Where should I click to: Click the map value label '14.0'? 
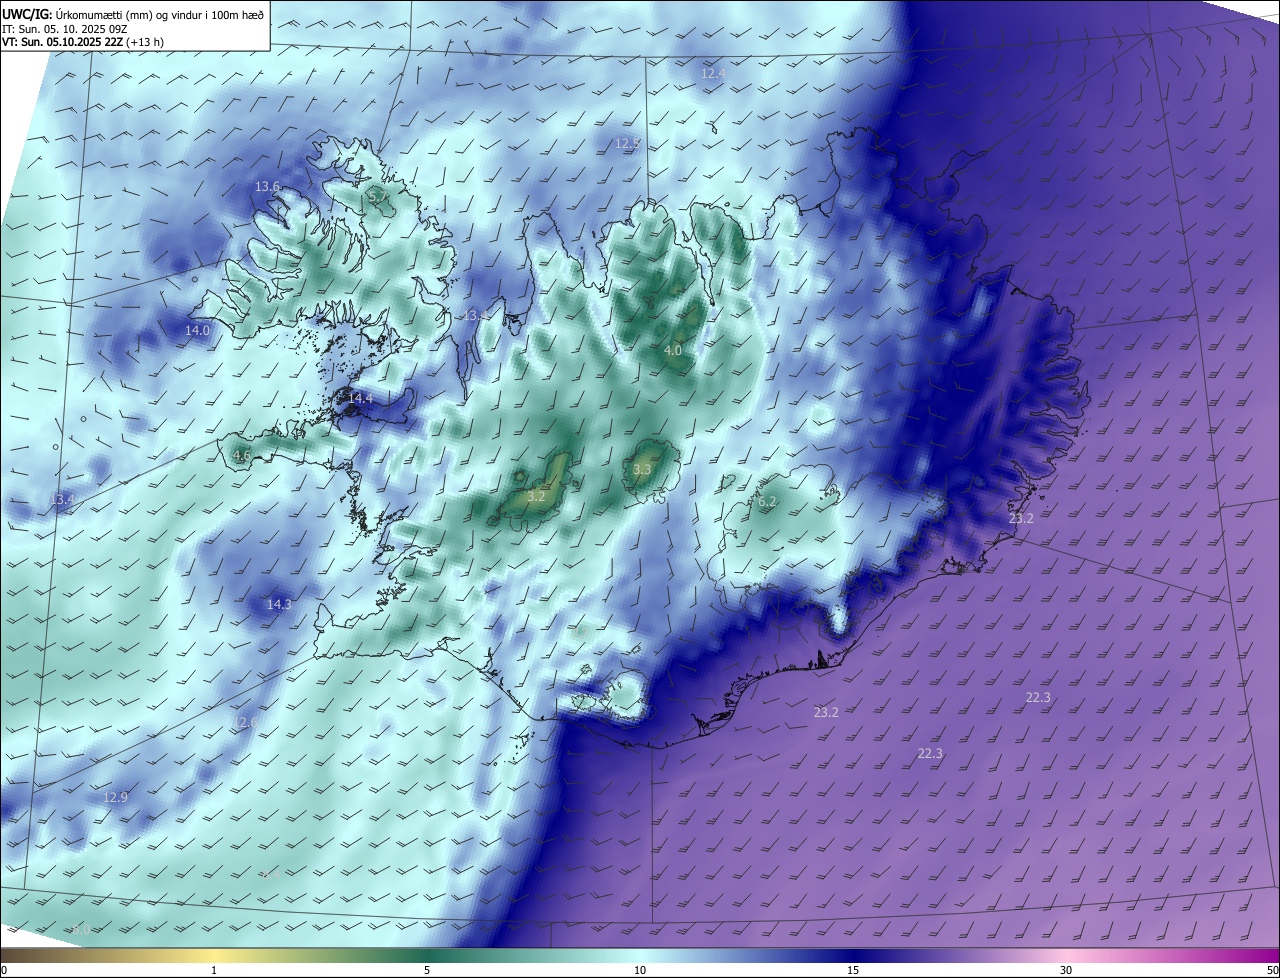(198, 330)
